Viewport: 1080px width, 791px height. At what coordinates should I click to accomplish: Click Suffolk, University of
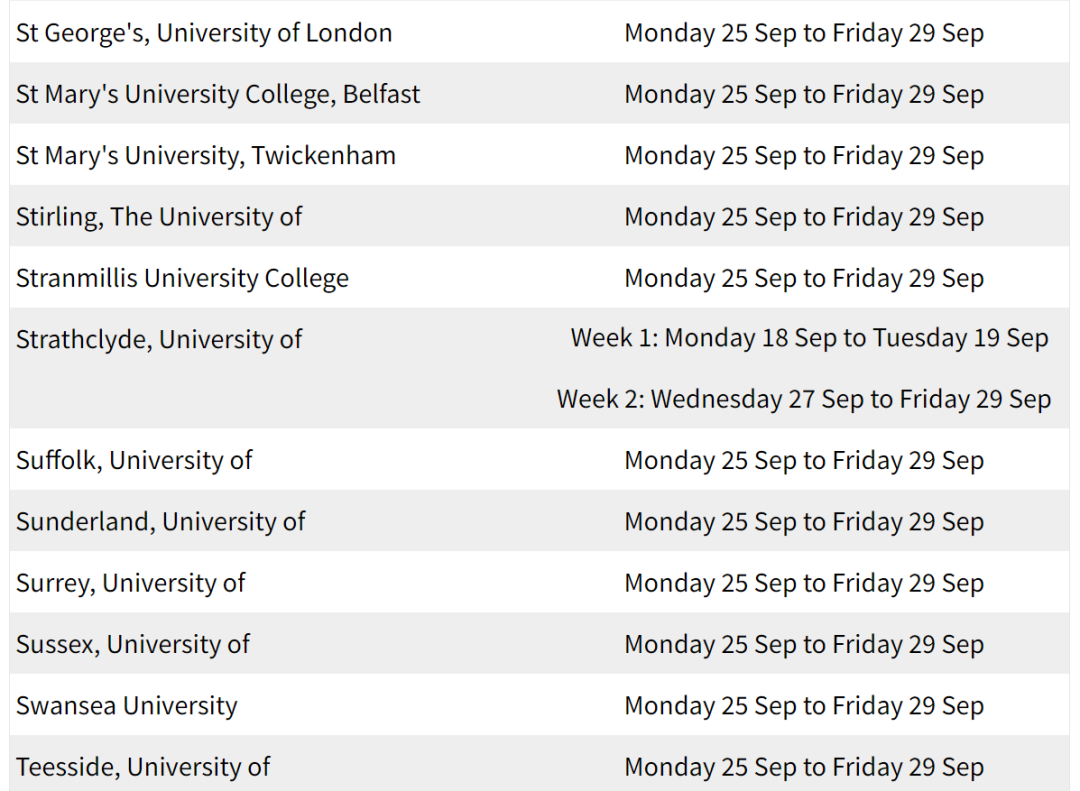tap(134, 460)
